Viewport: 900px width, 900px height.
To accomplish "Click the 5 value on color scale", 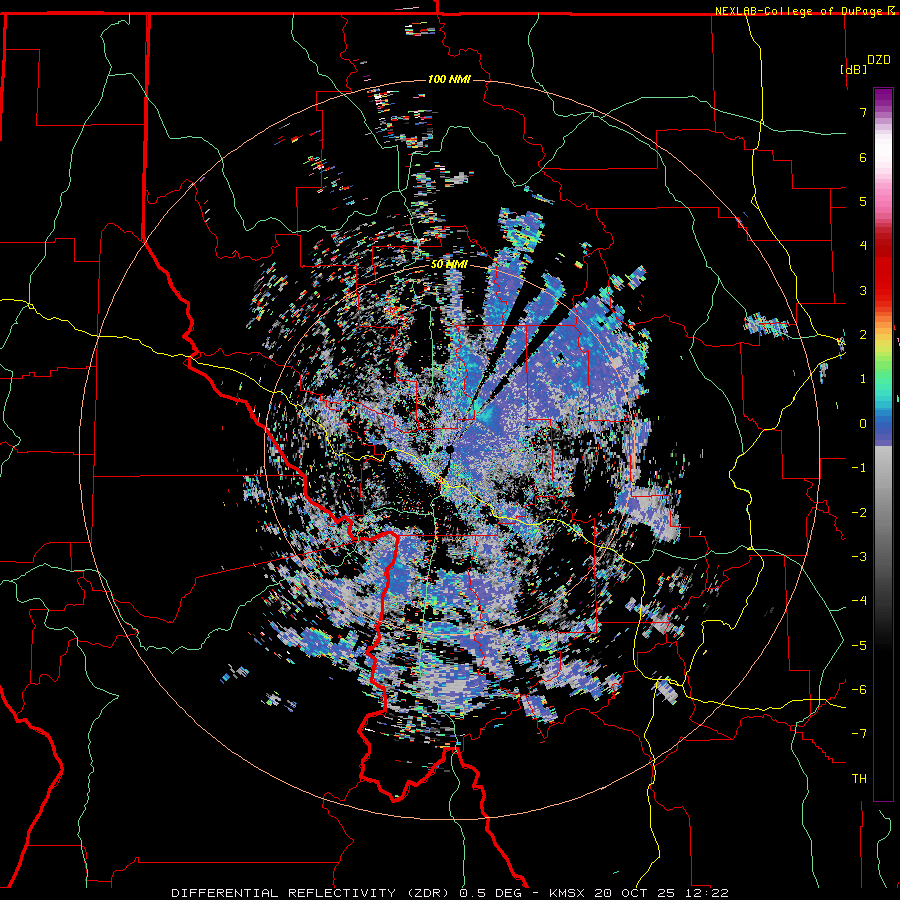I will click(x=863, y=201).
